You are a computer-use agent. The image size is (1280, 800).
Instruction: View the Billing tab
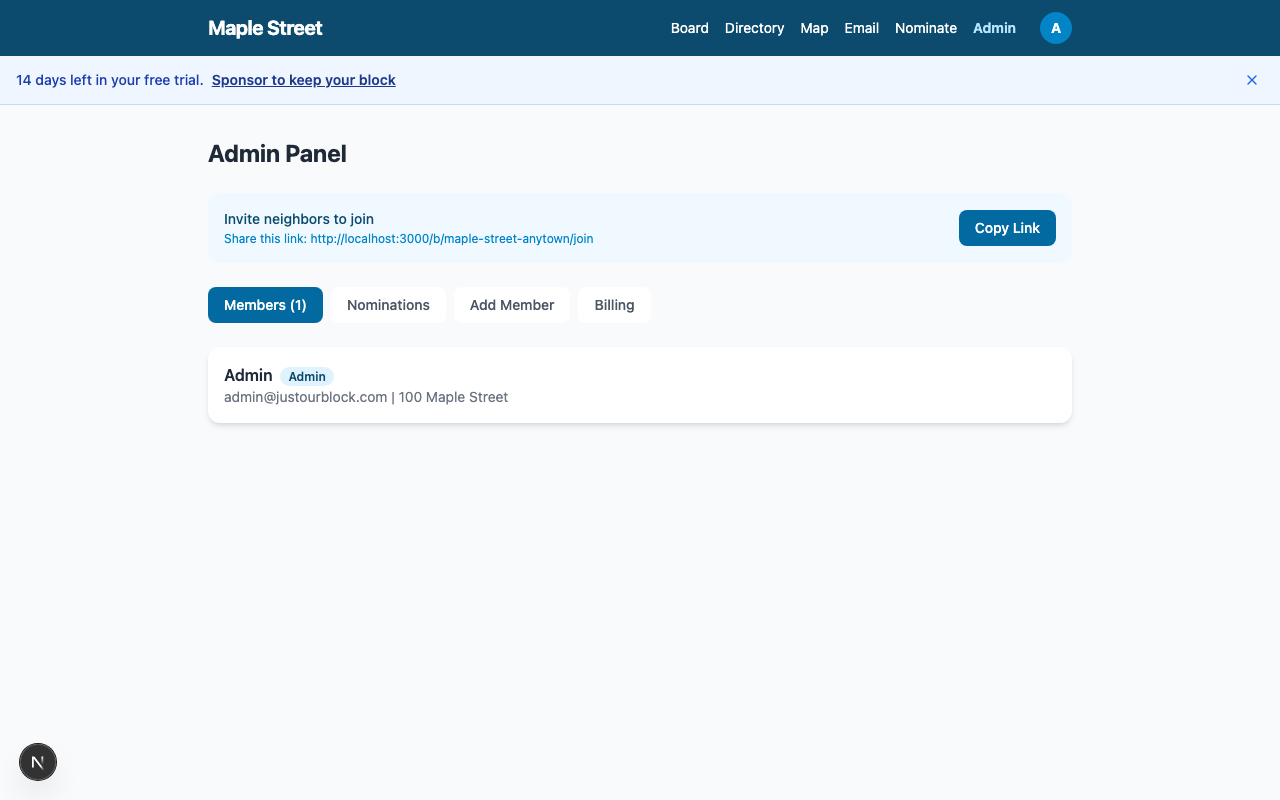click(x=614, y=305)
